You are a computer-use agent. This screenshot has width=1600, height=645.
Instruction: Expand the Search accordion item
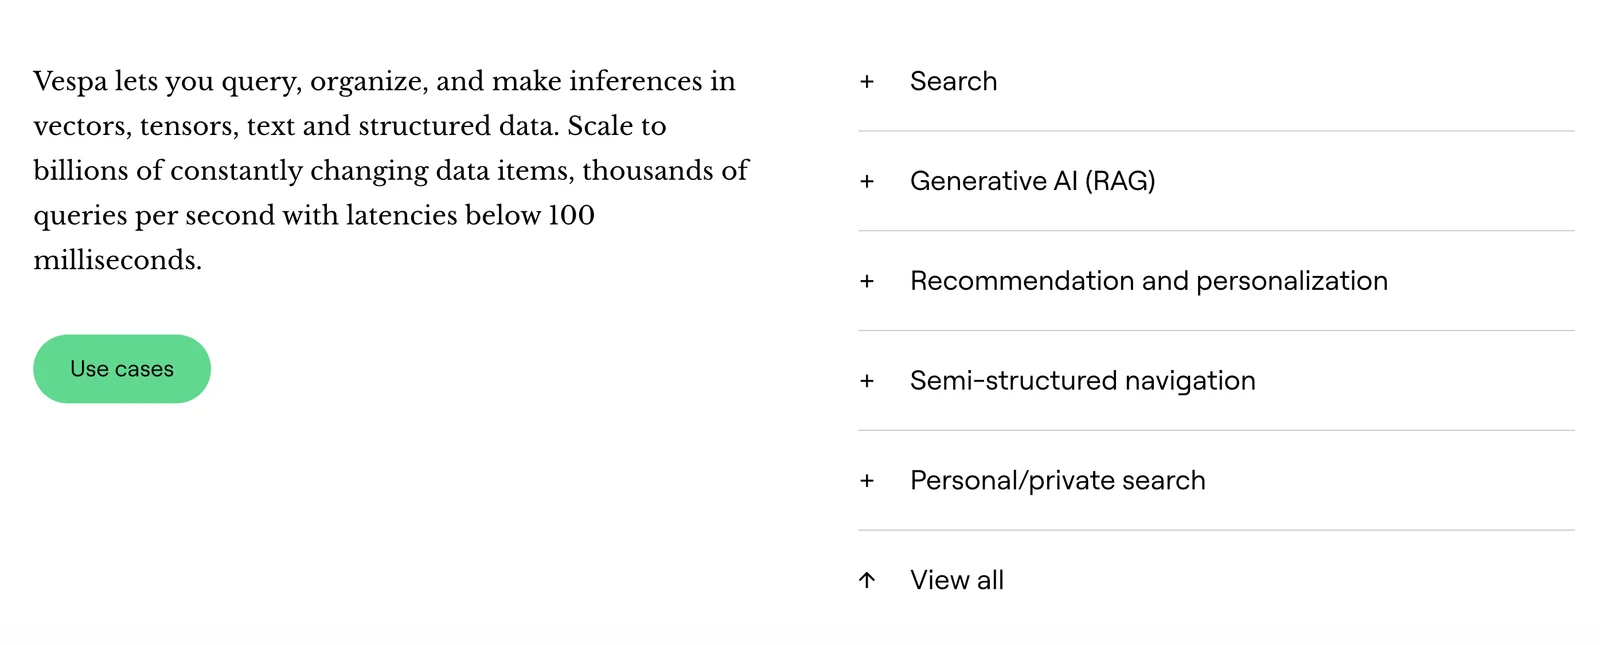click(953, 81)
